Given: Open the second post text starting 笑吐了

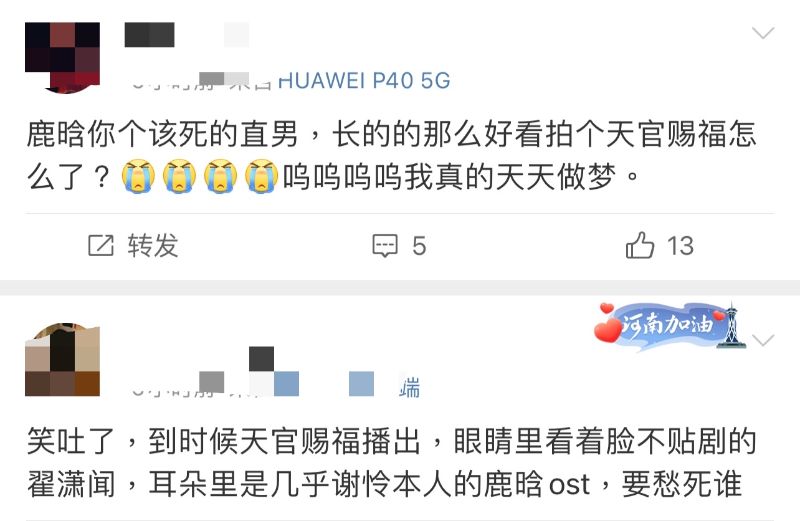Looking at the screenshot, I should 392,462.
